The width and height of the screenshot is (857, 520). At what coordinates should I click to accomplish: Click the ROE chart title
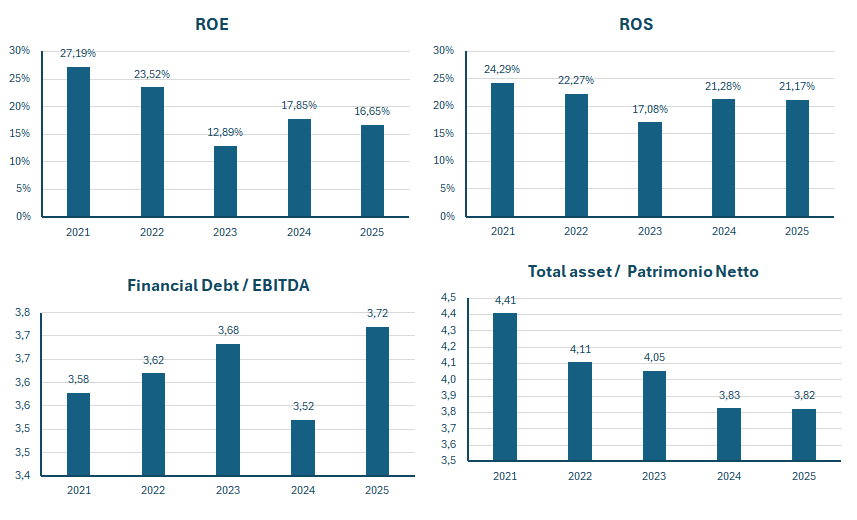coord(212,24)
